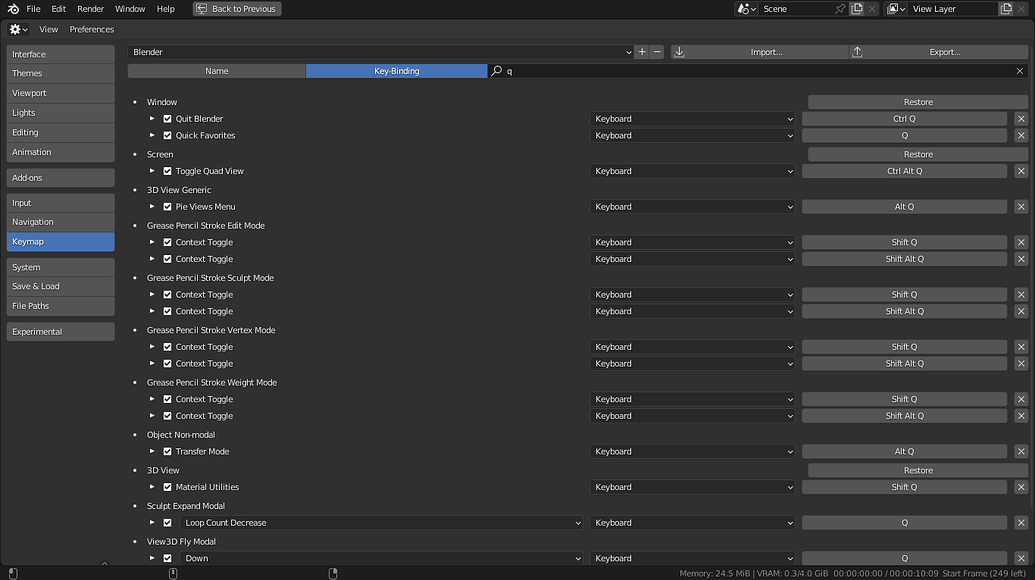Screen dimensions: 1035x580
Task: Uncheck Material Utilities keymap entry
Action: click(x=167, y=487)
